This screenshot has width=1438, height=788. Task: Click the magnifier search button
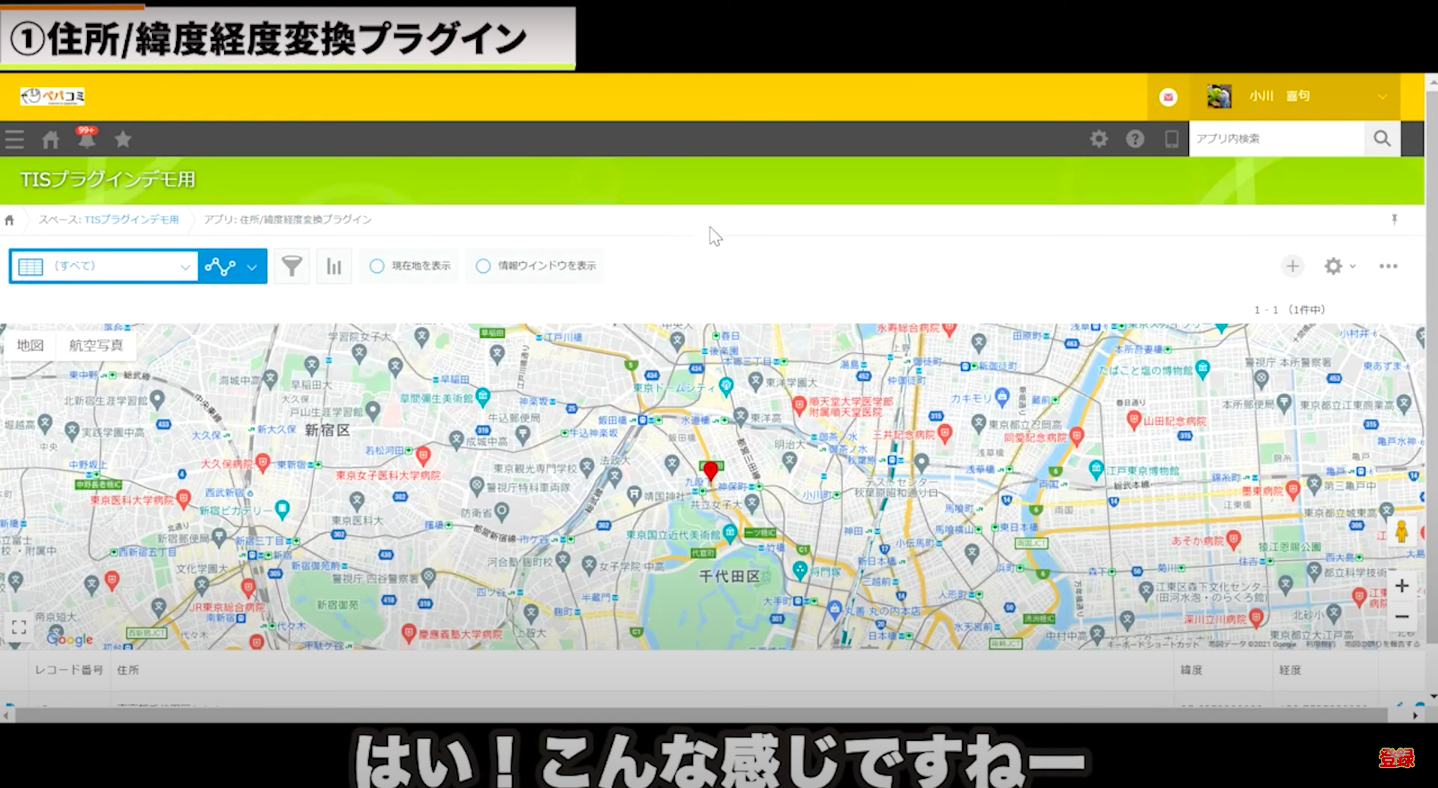click(x=1382, y=139)
